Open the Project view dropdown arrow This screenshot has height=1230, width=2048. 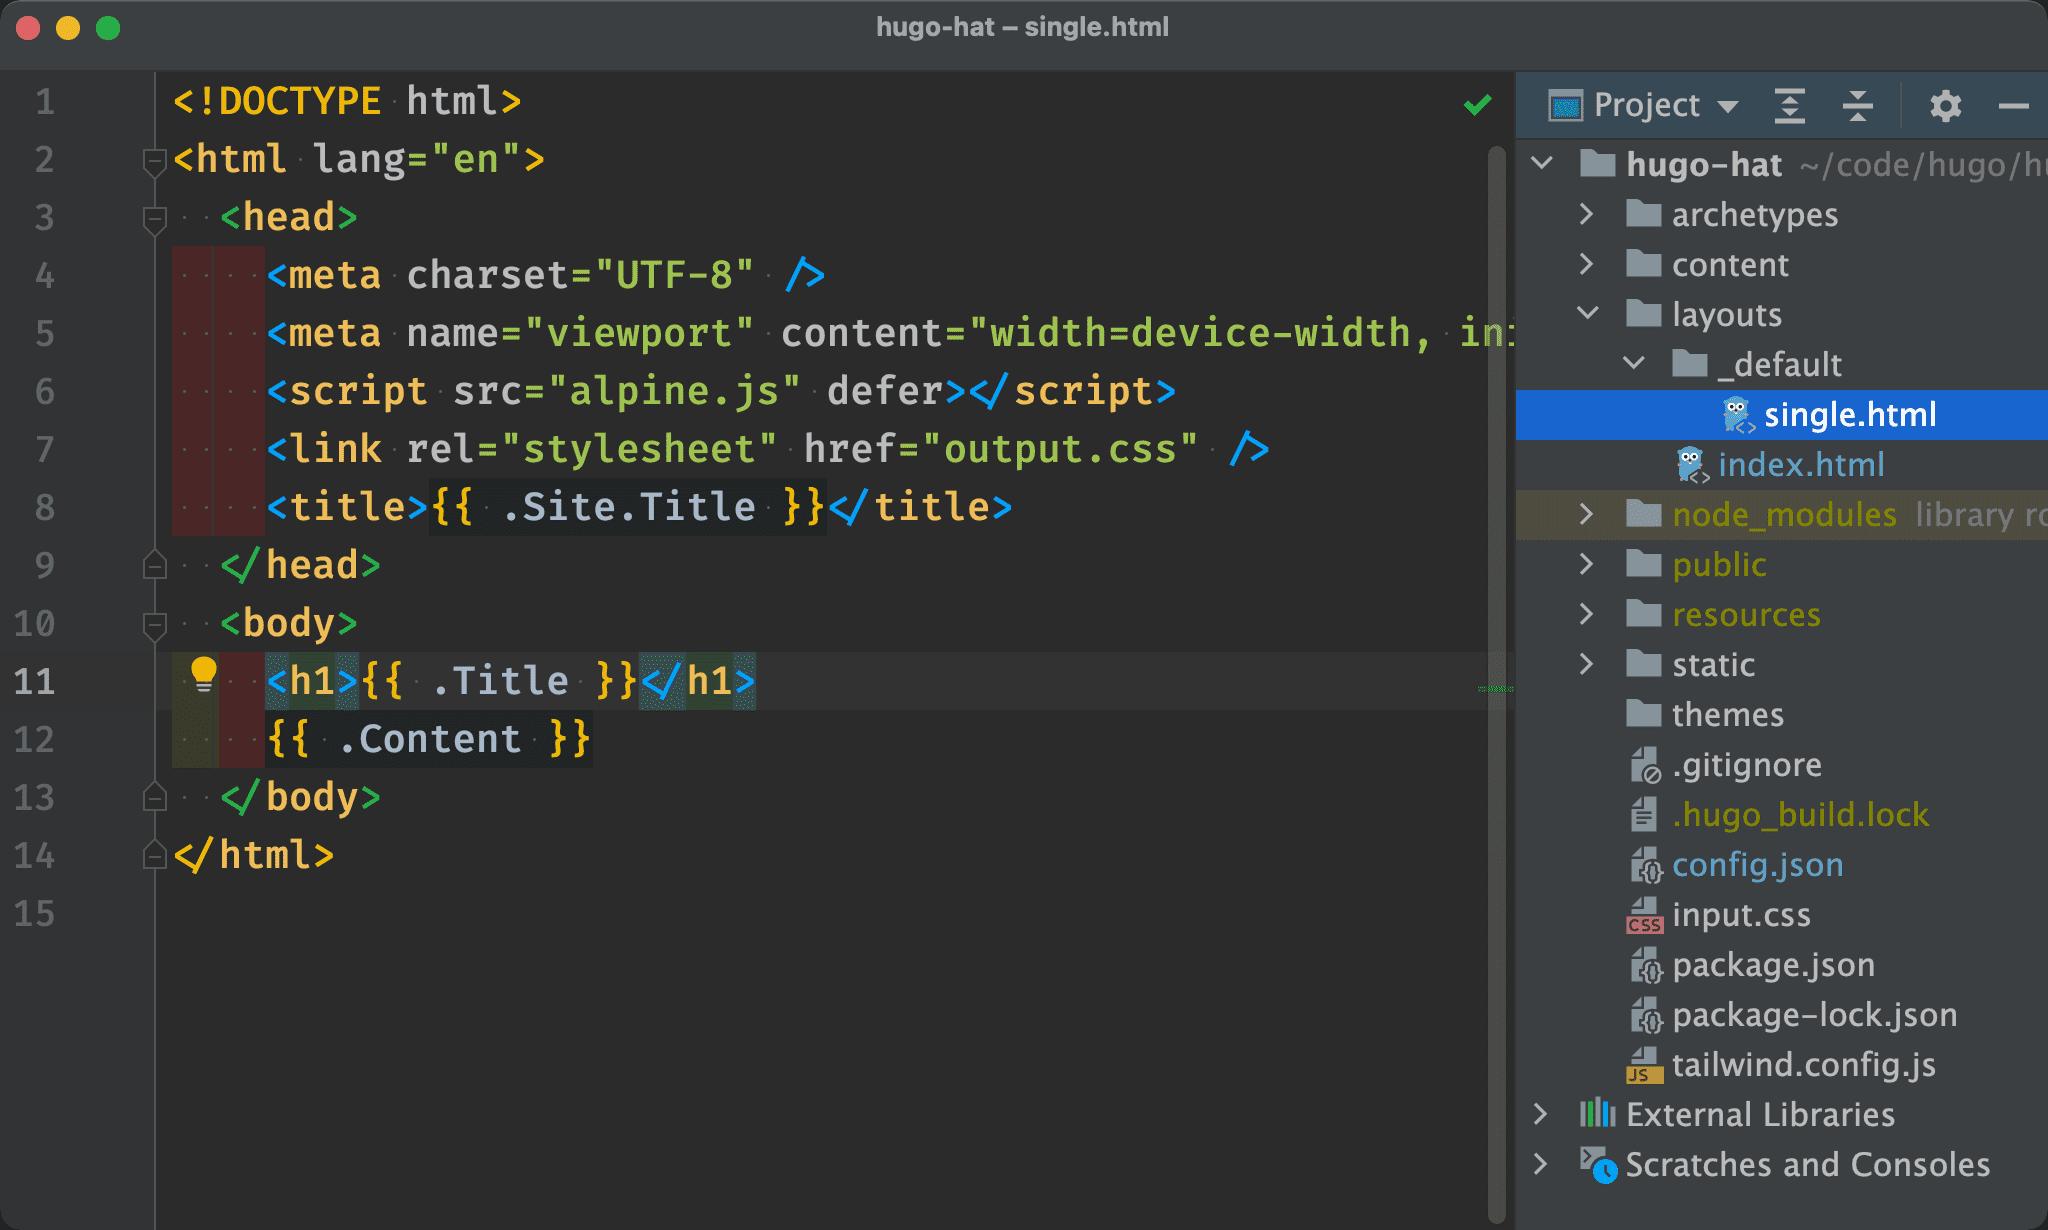(1727, 106)
